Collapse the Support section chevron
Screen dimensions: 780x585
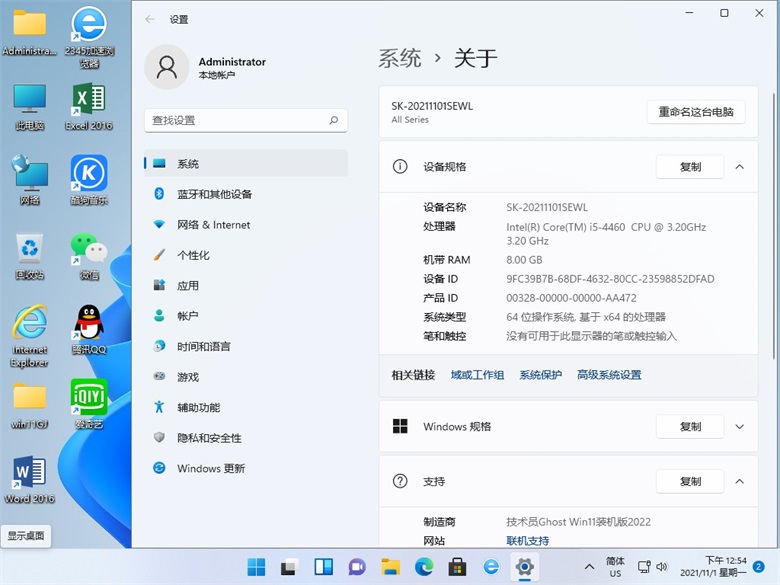(740, 481)
